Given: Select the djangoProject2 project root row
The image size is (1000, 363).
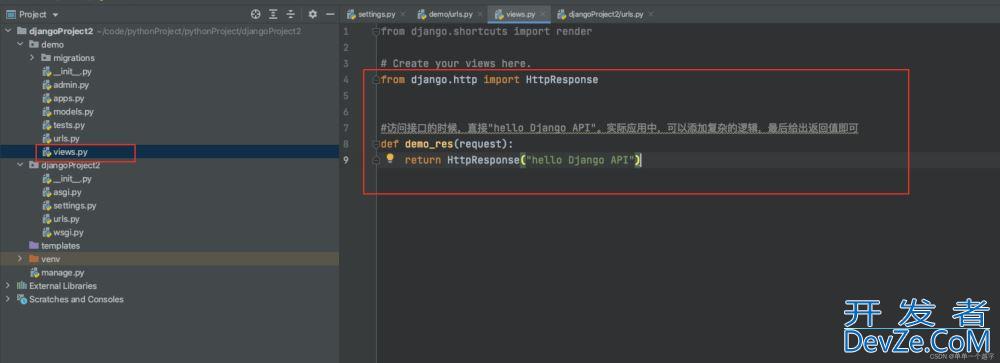Looking at the screenshot, I should [169, 31].
